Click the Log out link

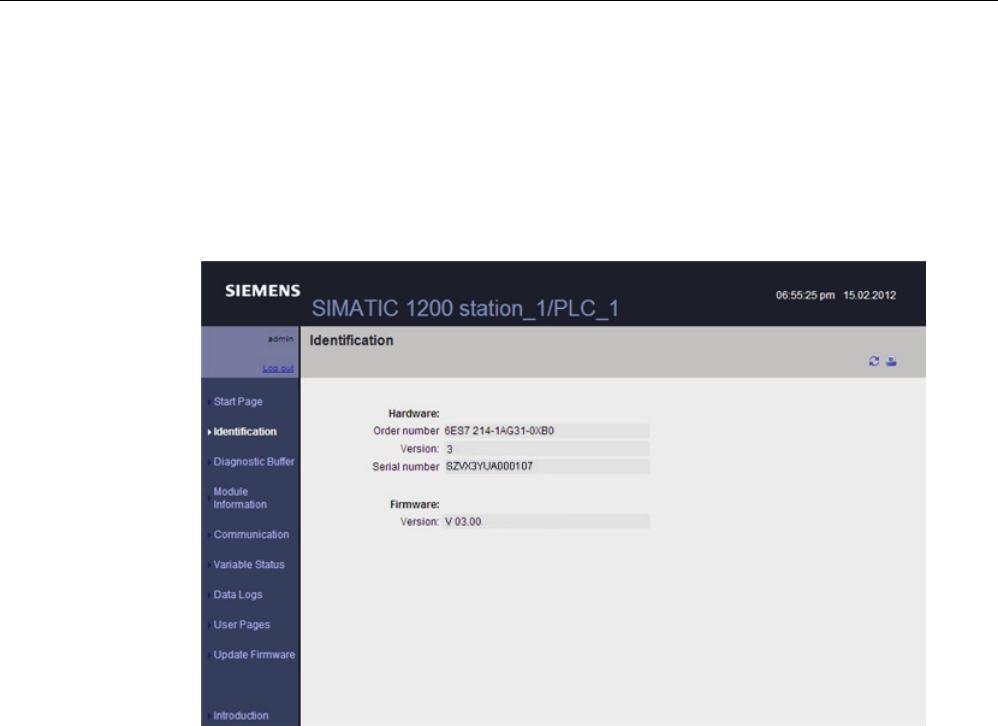tap(278, 368)
